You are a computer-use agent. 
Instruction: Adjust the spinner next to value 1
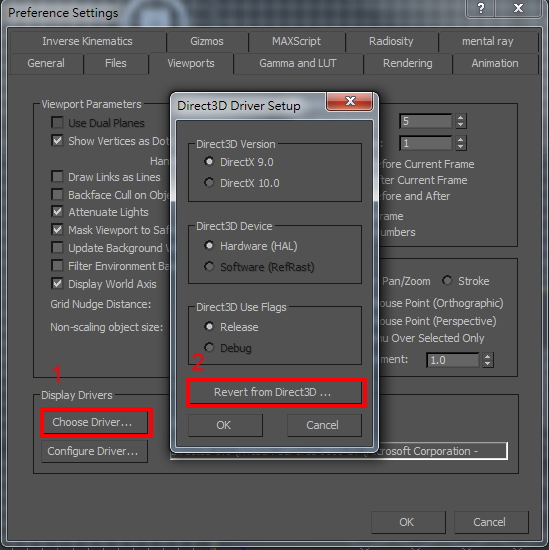coord(461,143)
